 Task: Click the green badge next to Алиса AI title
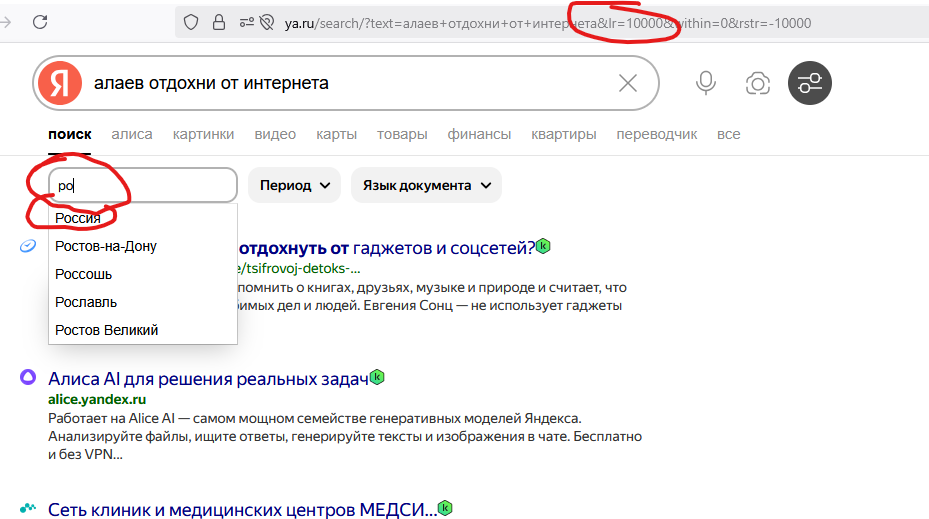pyautogui.click(x=377, y=377)
